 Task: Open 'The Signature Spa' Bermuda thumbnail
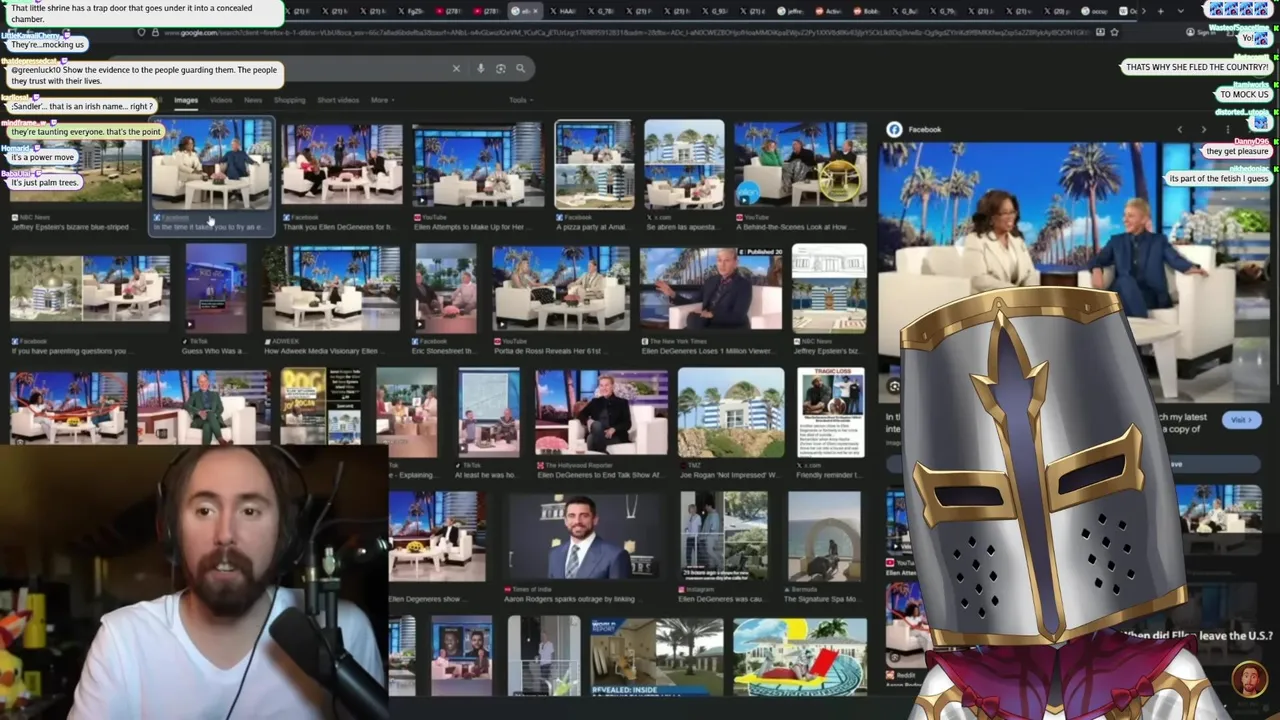coord(824,536)
